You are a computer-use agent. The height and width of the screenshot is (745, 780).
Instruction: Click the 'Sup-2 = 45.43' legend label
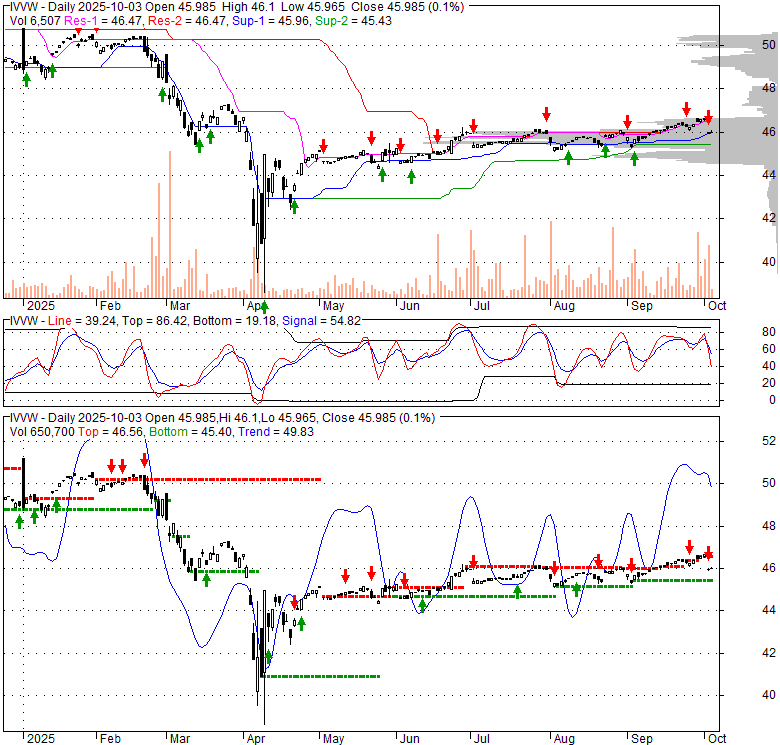tap(353, 21)
